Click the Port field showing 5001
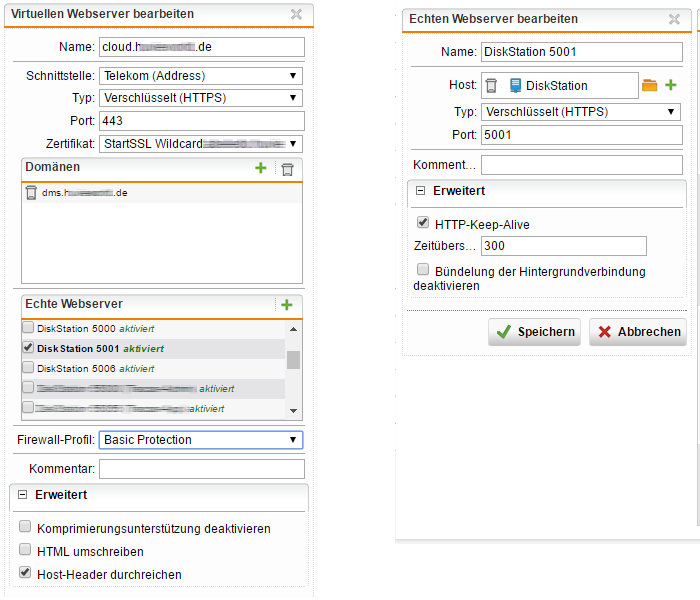 580,134
